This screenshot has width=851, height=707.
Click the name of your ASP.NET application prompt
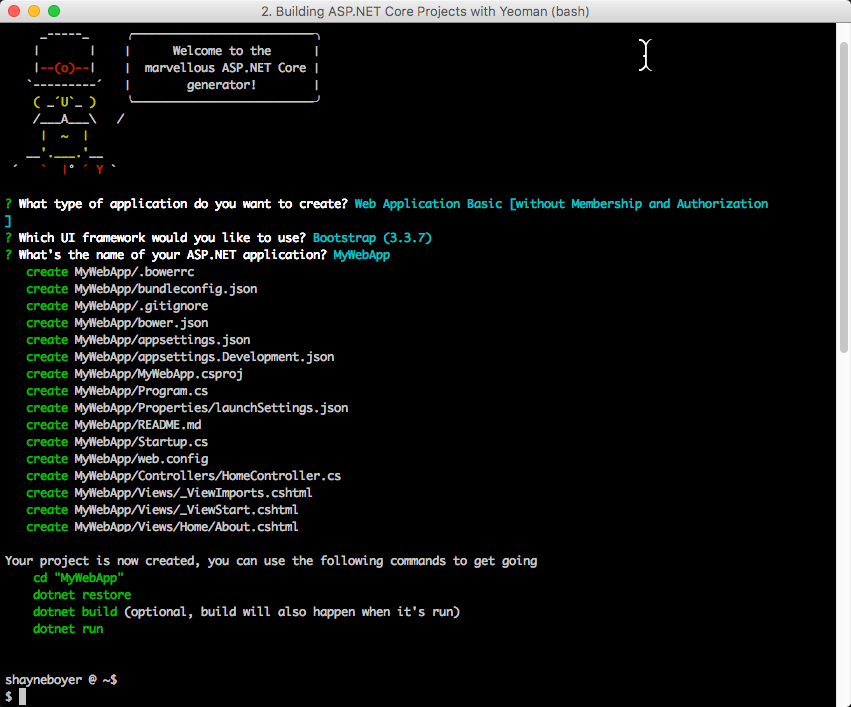[x=173, y=255]
